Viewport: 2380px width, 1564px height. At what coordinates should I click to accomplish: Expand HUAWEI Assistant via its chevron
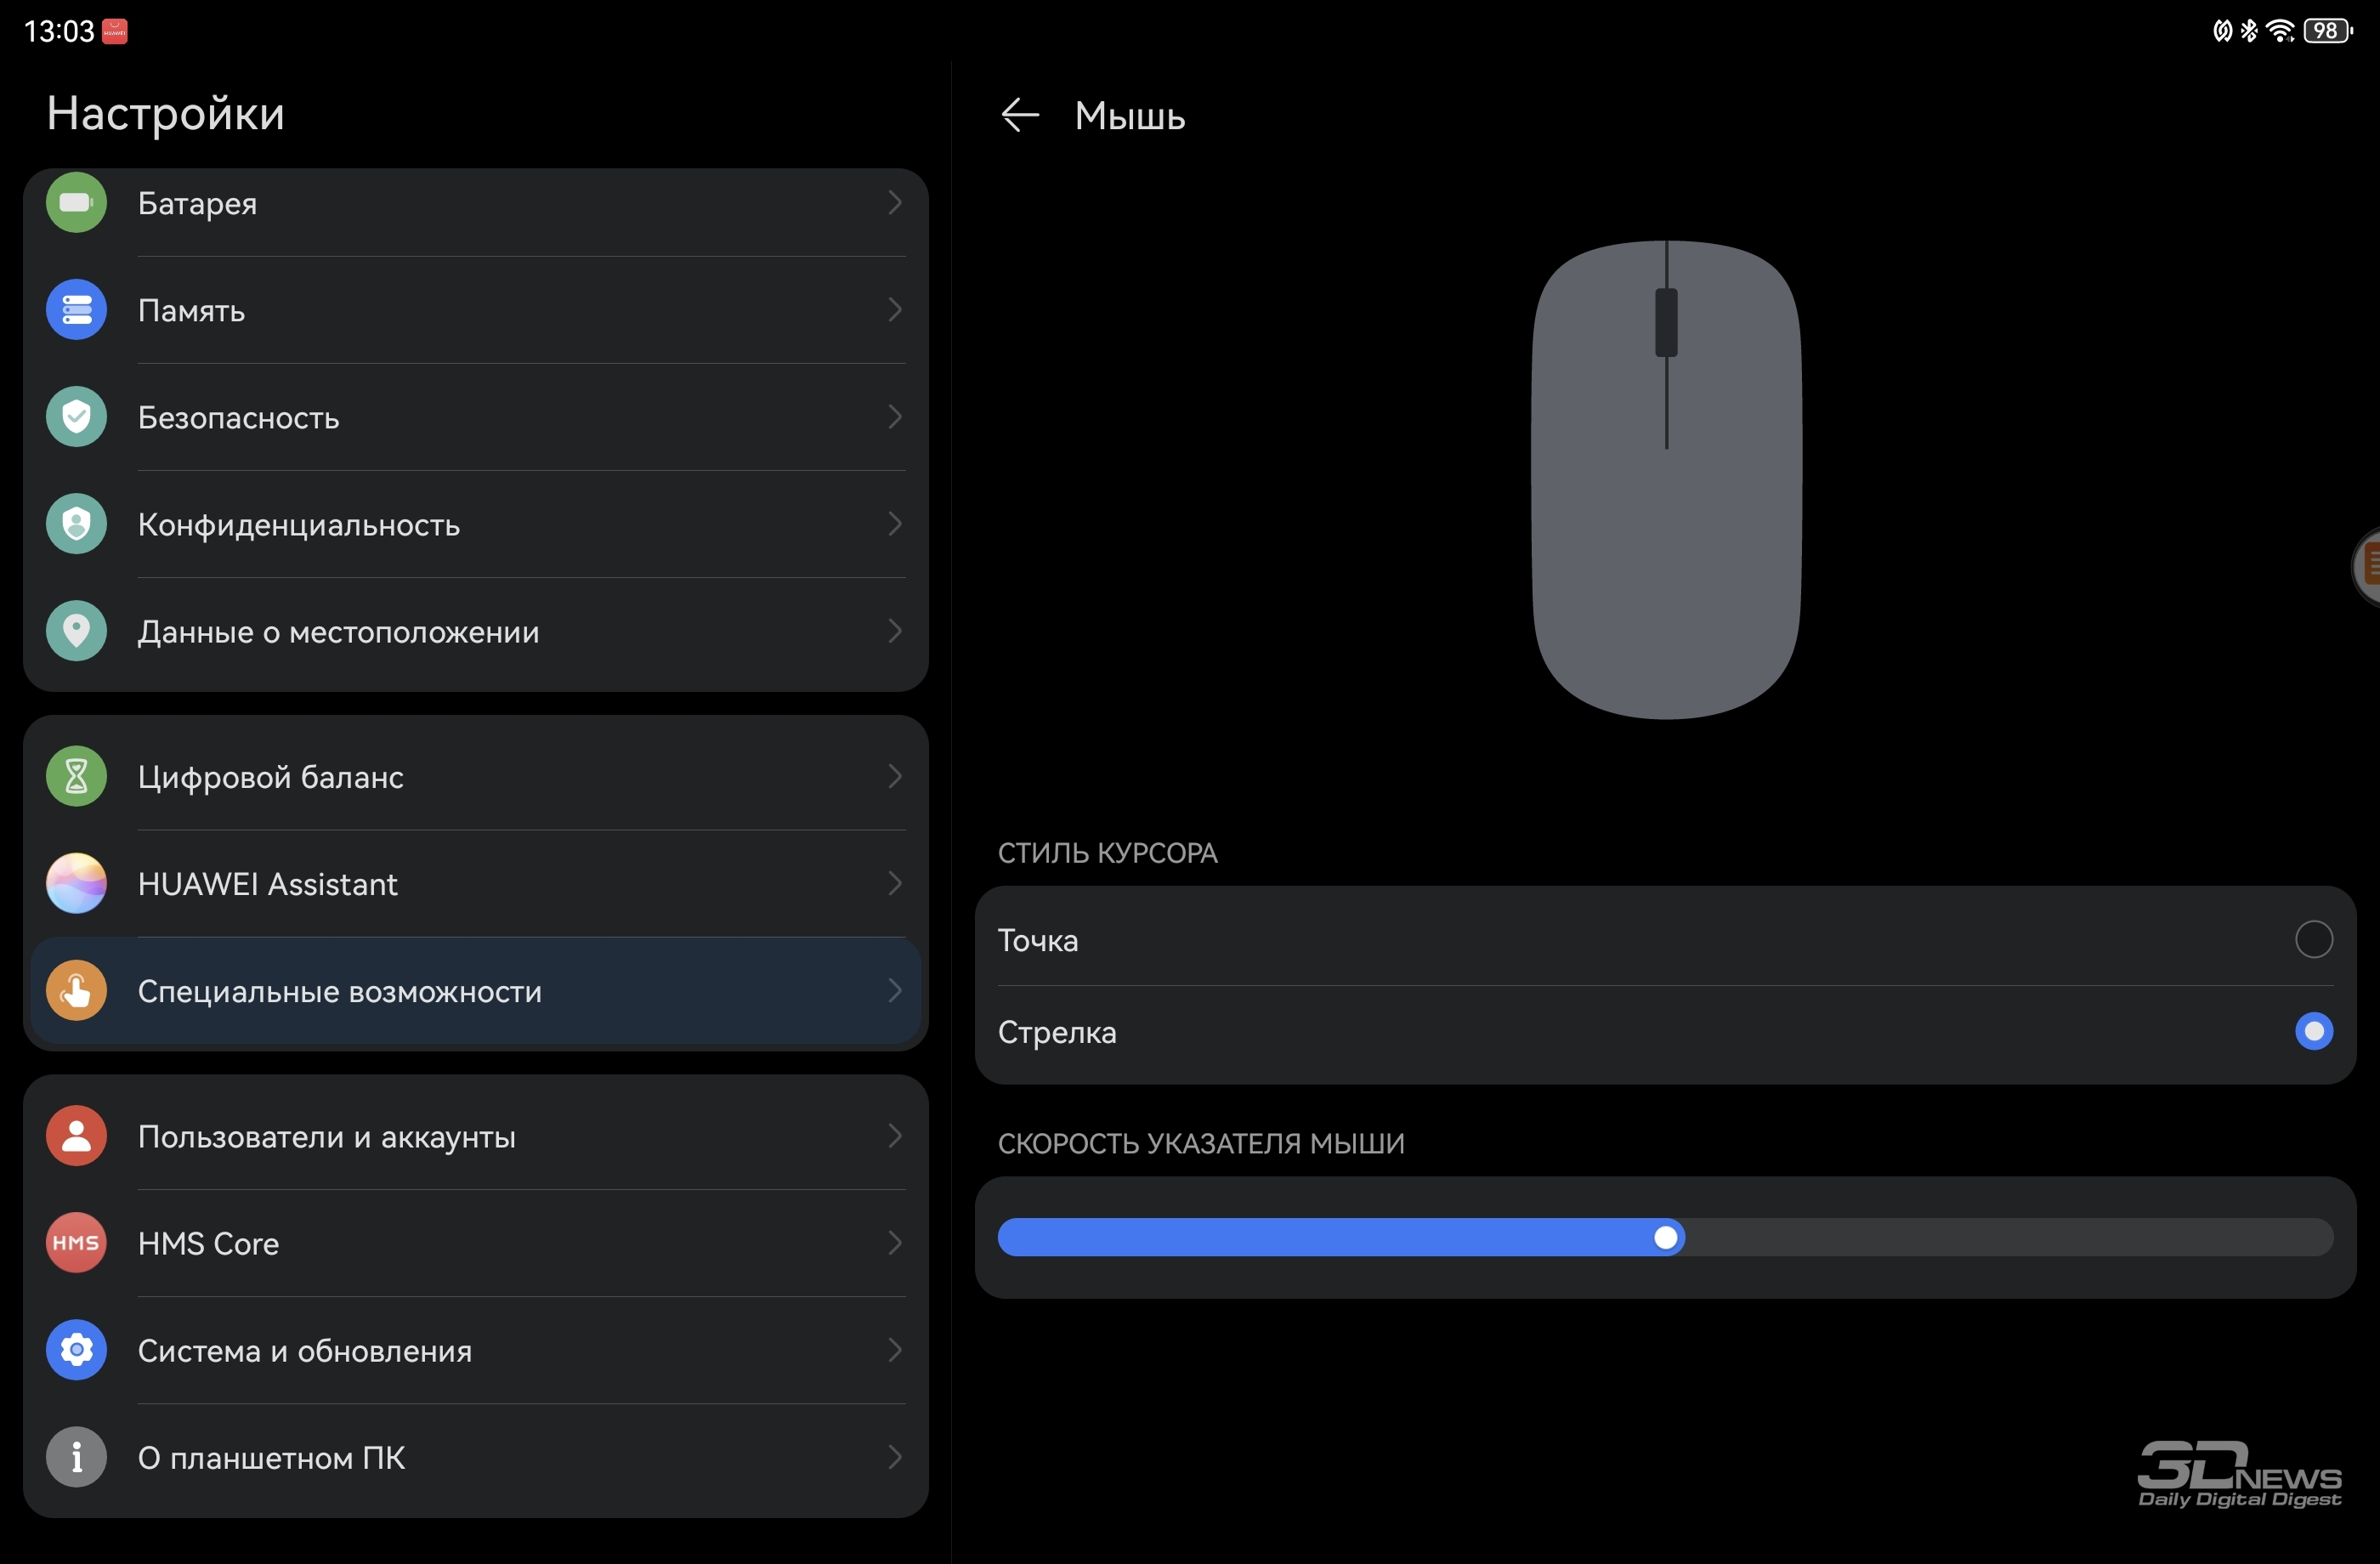pyautogui.click(x=895, y=883)
